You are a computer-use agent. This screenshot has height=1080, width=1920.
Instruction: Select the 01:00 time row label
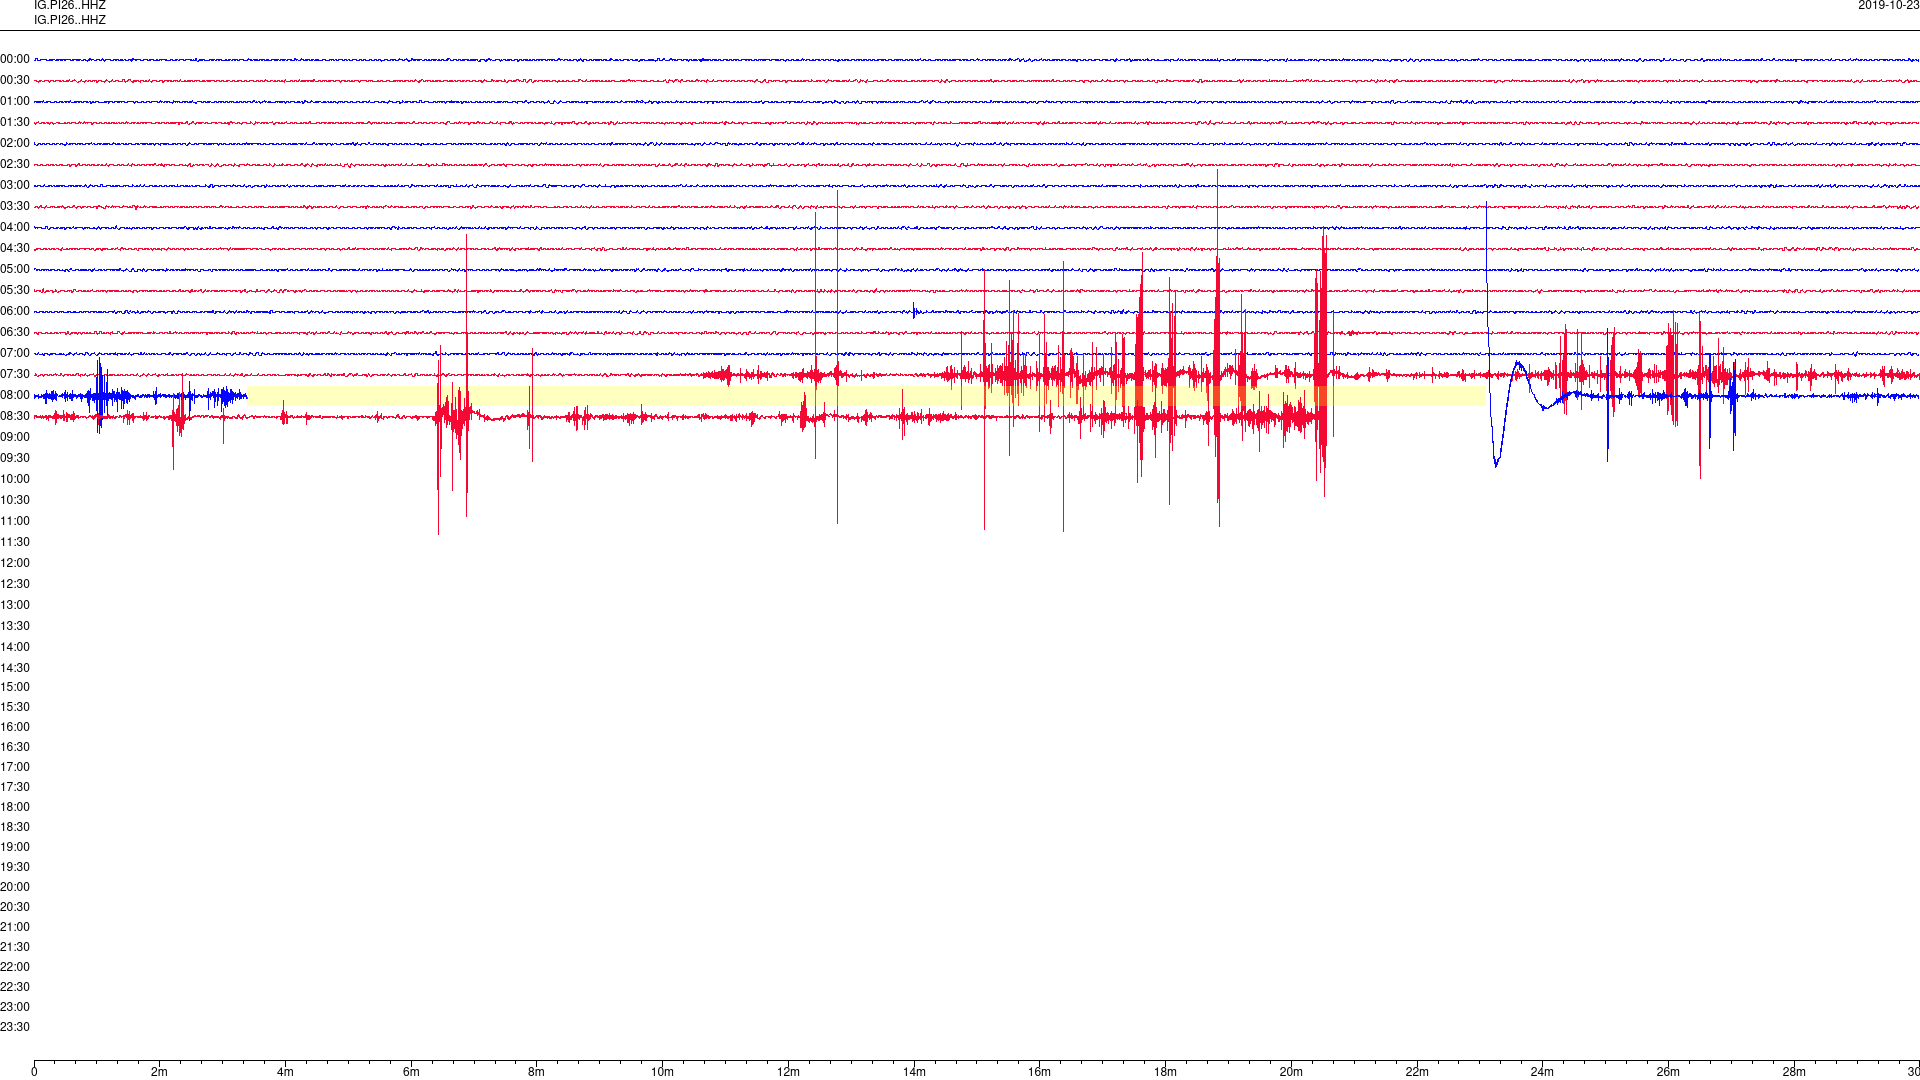click(15, 101)
